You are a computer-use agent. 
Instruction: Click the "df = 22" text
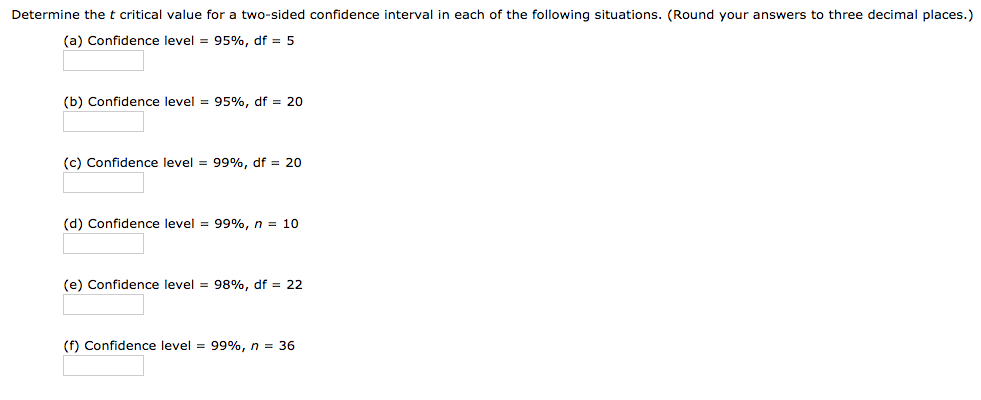click(279, 285)
